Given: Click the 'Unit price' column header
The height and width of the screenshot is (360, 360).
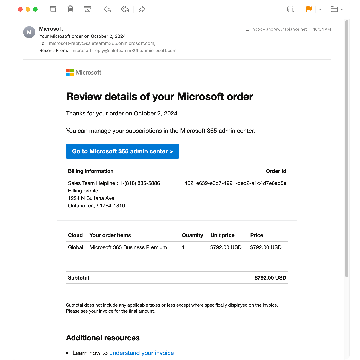Looking at the screenshot, I should [x=222, y=235].
